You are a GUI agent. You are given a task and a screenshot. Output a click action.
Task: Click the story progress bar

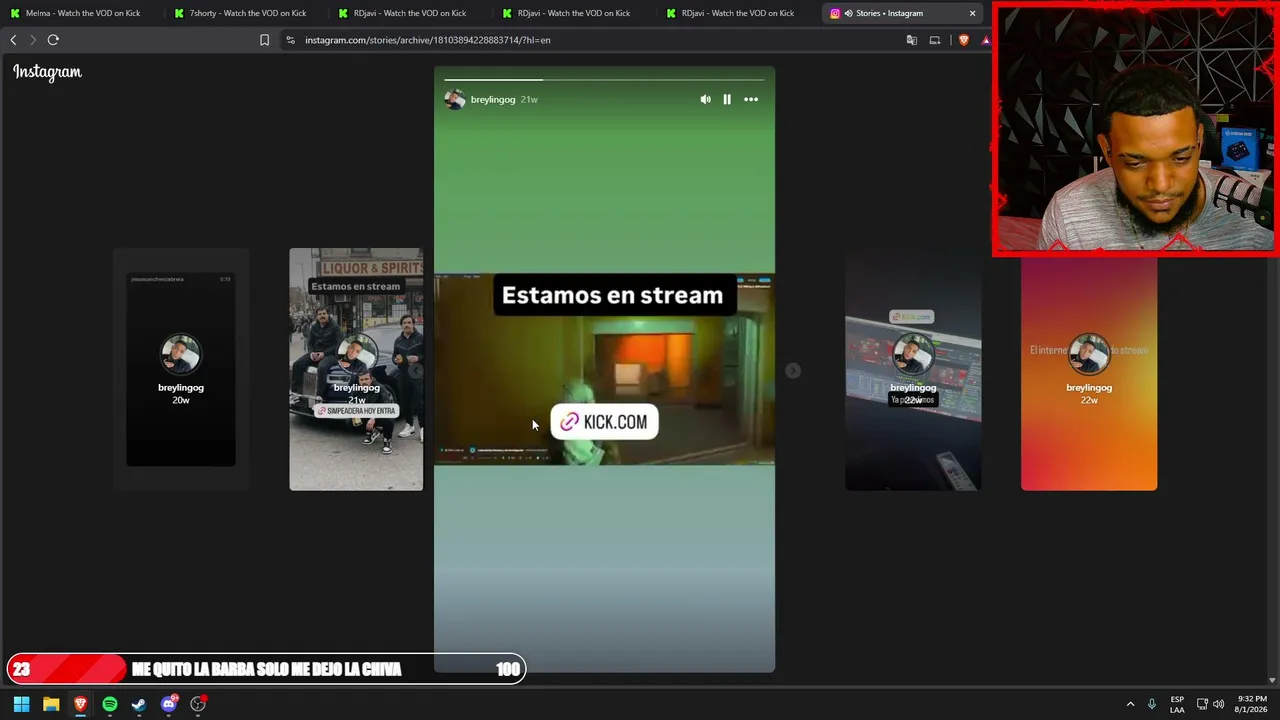[x=604, y=79]
